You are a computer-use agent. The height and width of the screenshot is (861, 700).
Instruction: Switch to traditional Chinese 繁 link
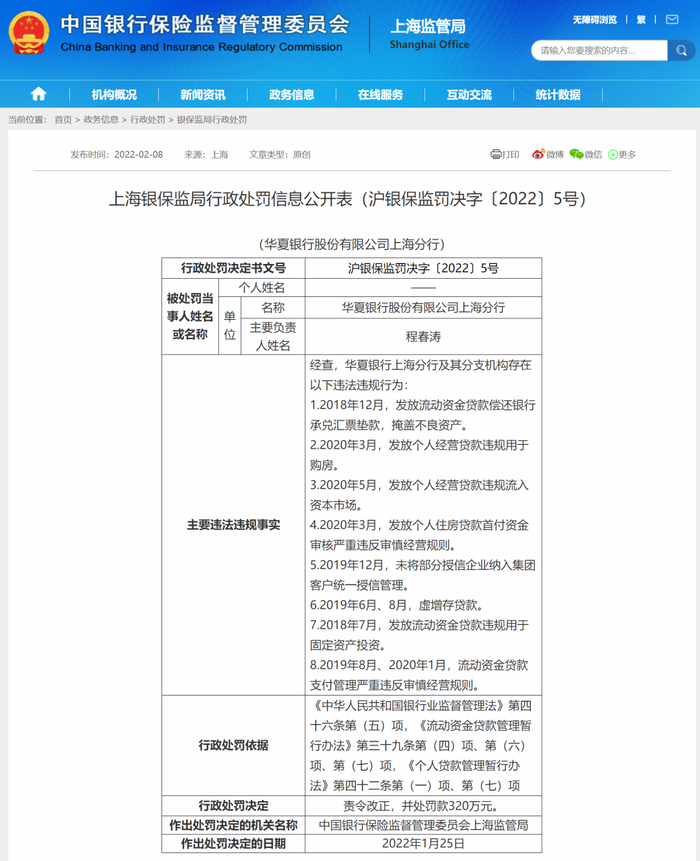(x=641, y=20)
